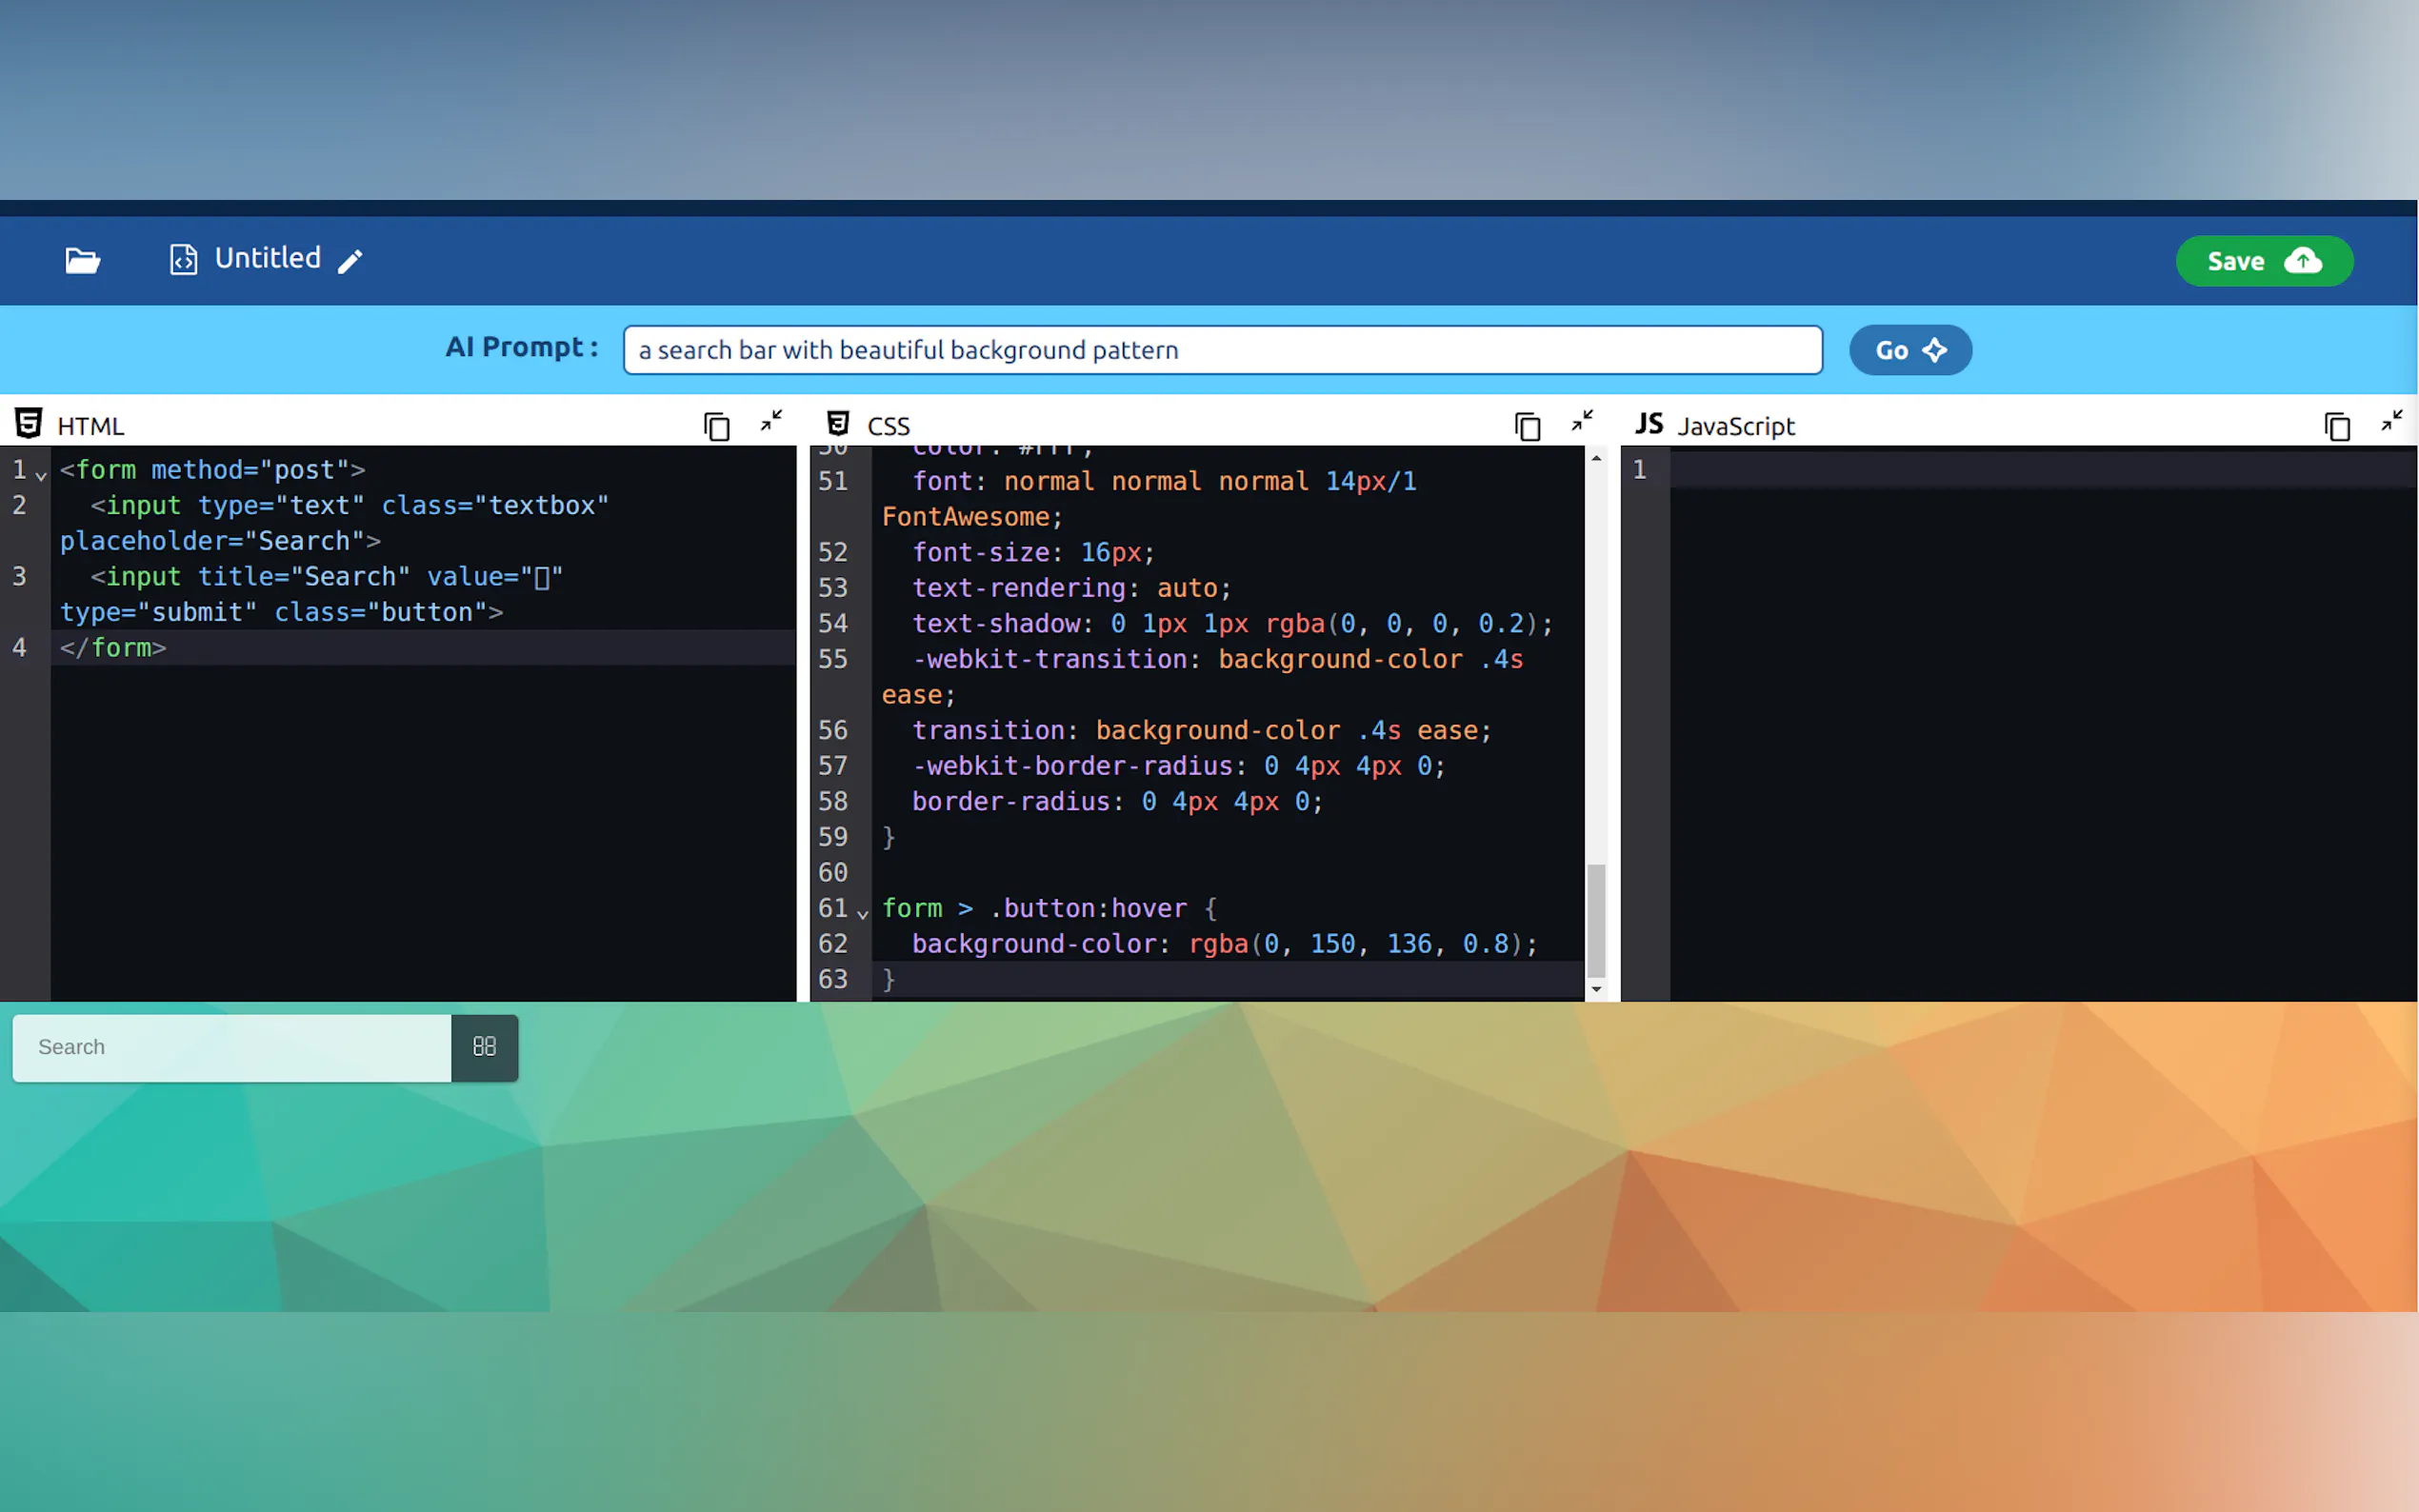Viewport: 2419px width, 1512px height.
Task: Fold the .button:hover rule on line 61
Action: tap(862, 913)
